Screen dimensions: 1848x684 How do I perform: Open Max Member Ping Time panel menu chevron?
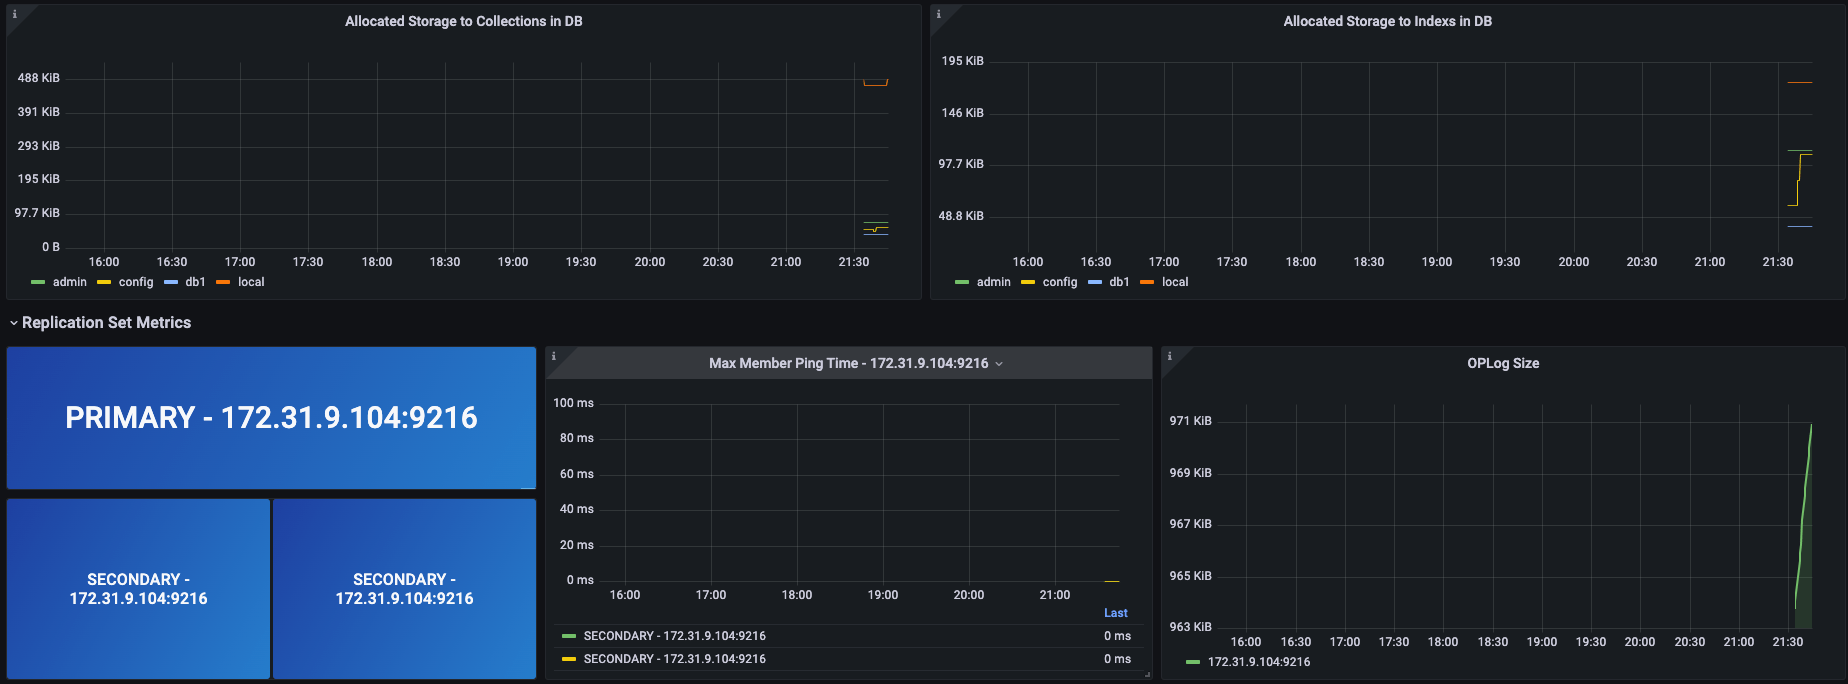click(x=999, y=364)
